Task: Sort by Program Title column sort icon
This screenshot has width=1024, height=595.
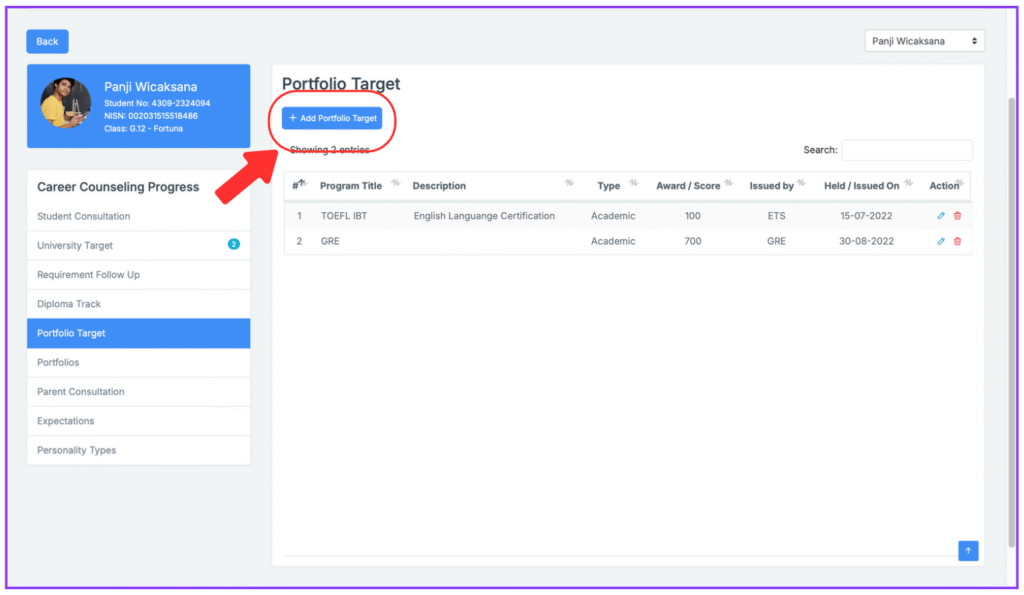Action: pyautogui.click(x=395, y=183)
